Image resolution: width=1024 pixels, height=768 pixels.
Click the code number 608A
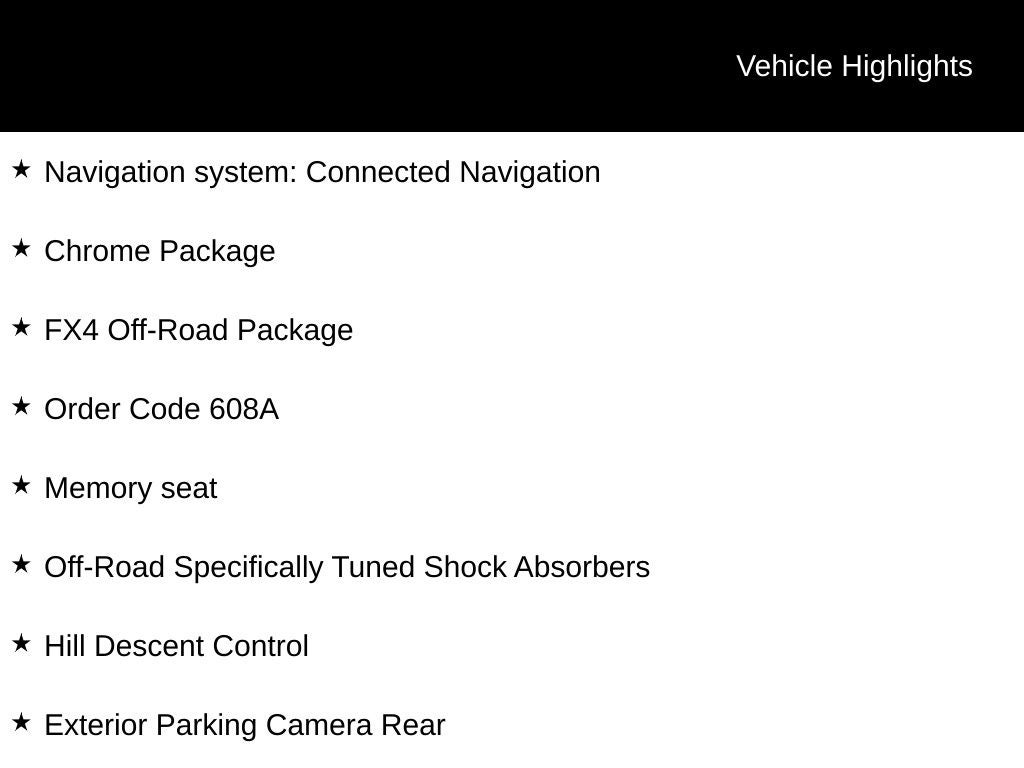(244, 409)
